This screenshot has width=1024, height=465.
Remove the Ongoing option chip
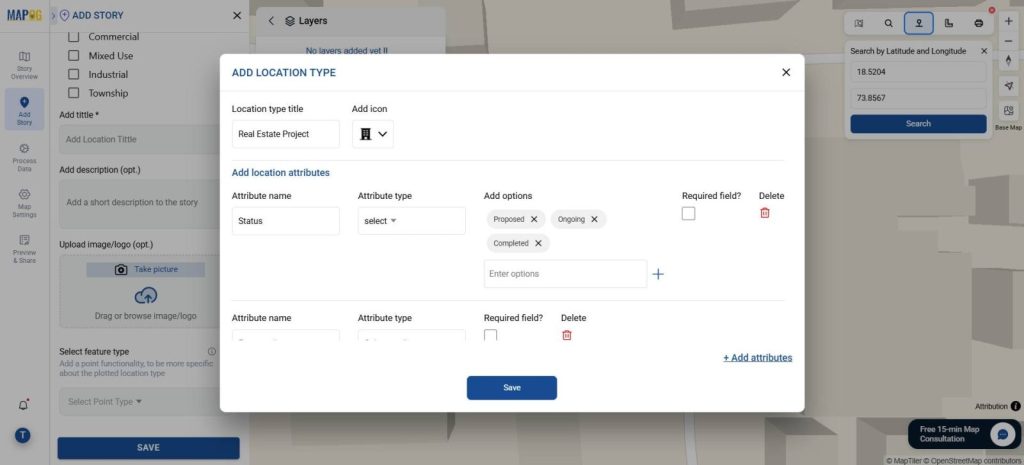pos(594,219)
